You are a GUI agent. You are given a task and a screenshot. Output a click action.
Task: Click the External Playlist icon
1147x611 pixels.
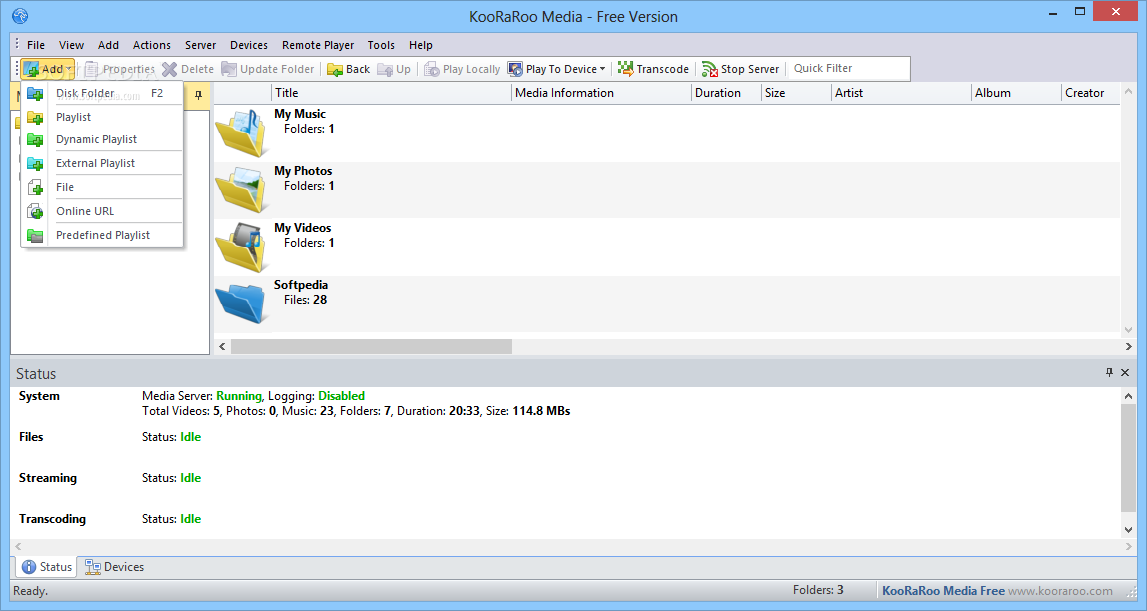[x=35, y=163]
